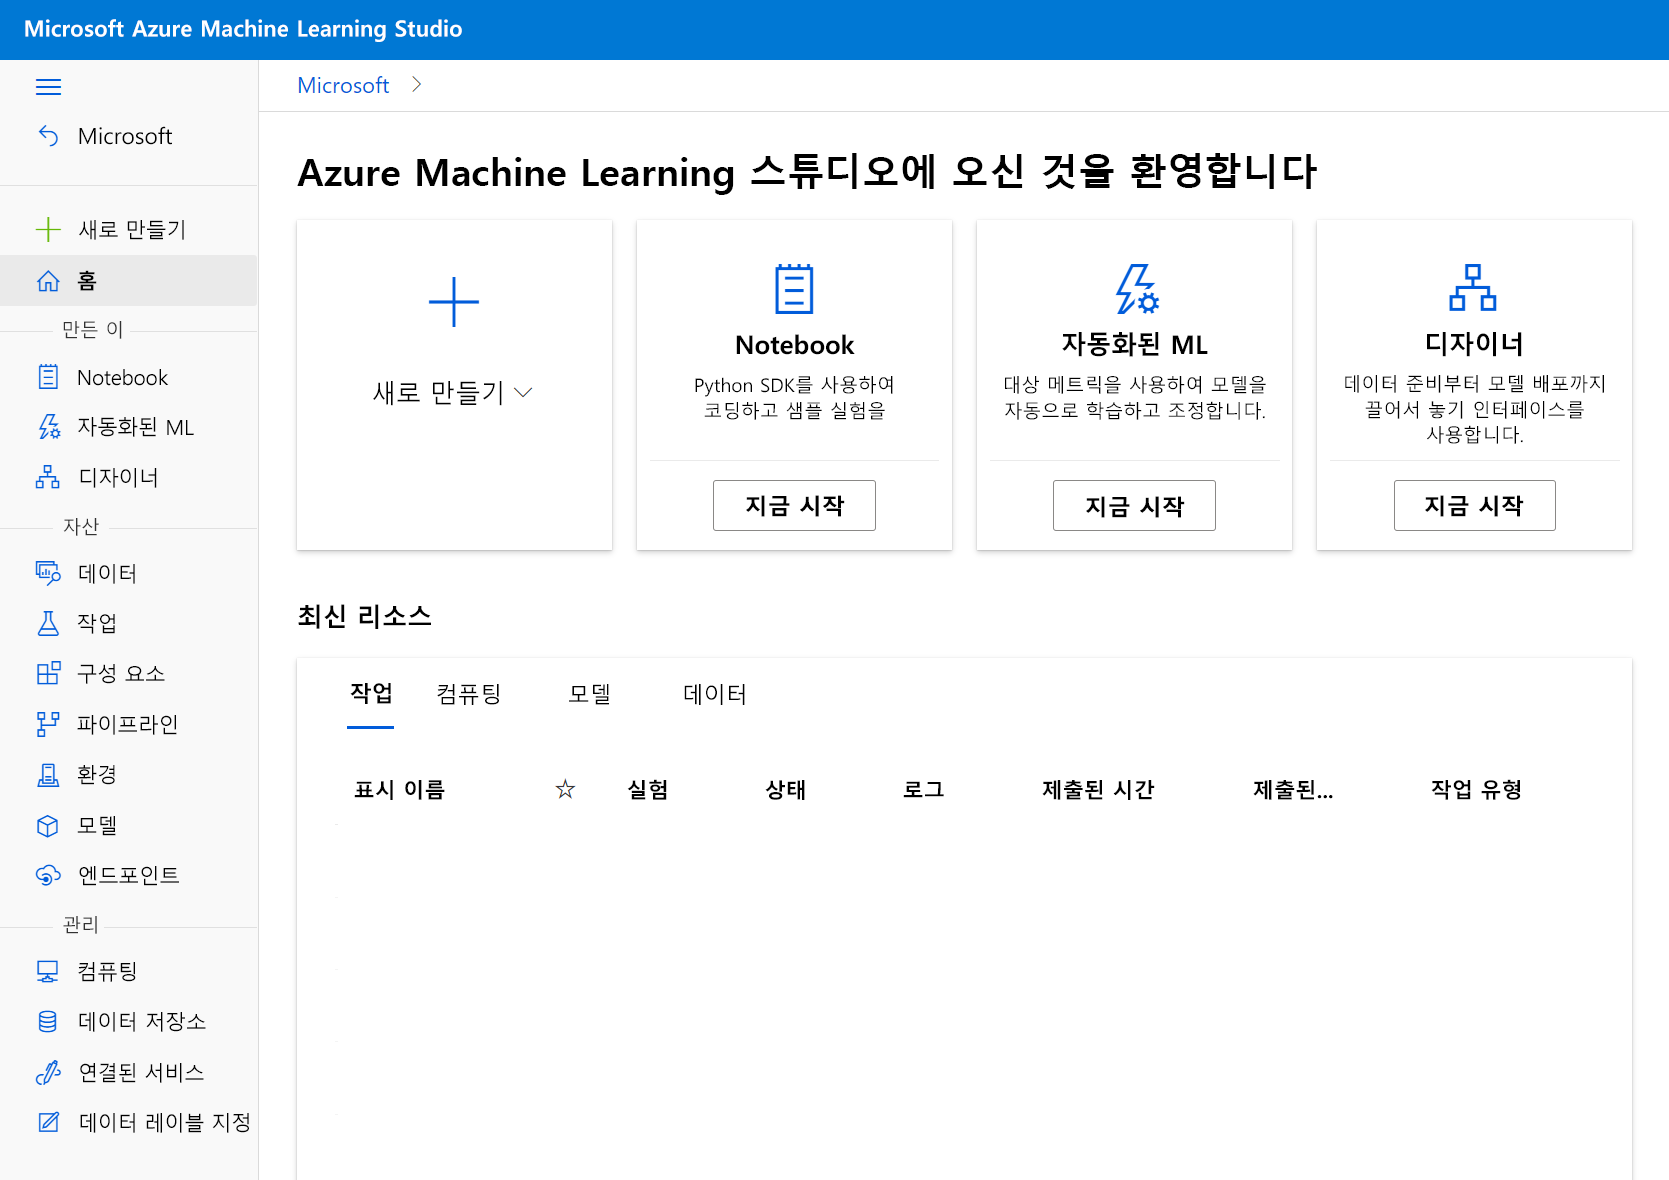Click 지금 시작 on the 자동화된 ML card
The height and width of the screenshot is (1180, 1669).
coord(1134,505)
